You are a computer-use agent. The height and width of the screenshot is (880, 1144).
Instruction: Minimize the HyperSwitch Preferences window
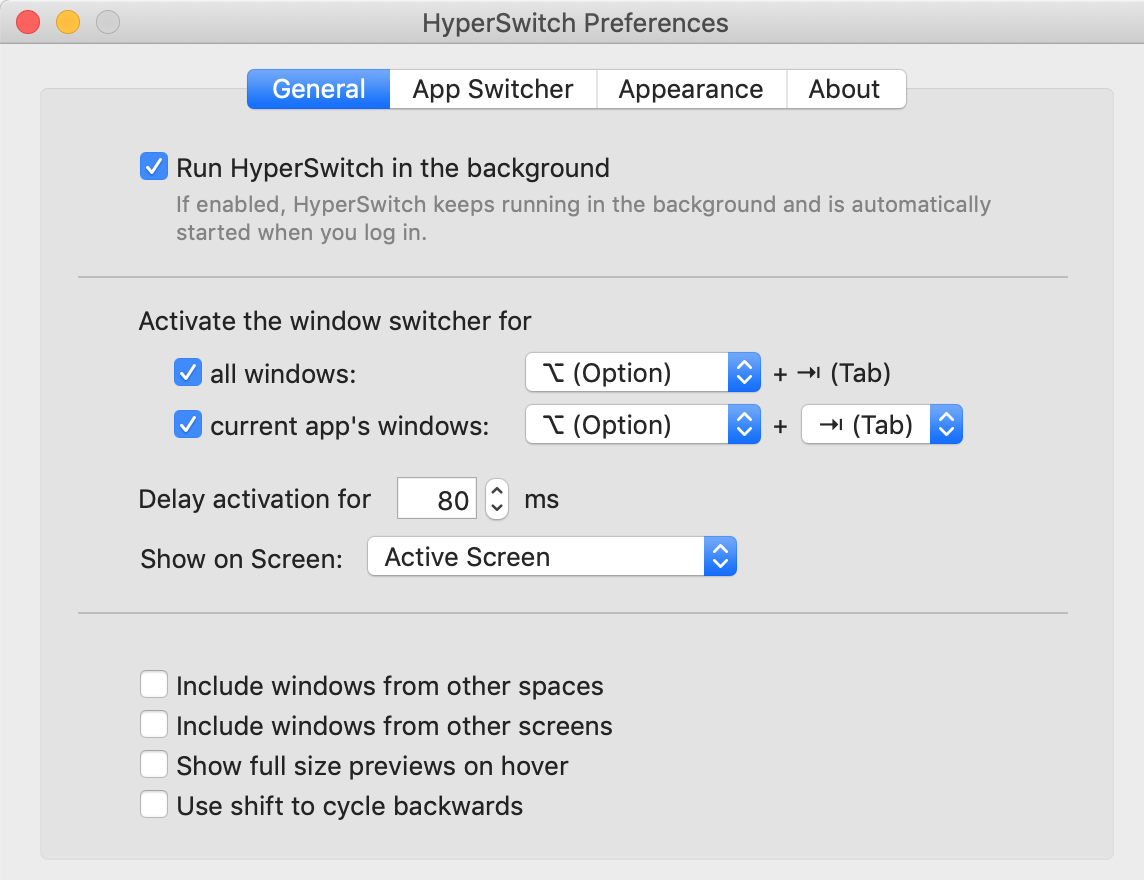pos(68,22)
